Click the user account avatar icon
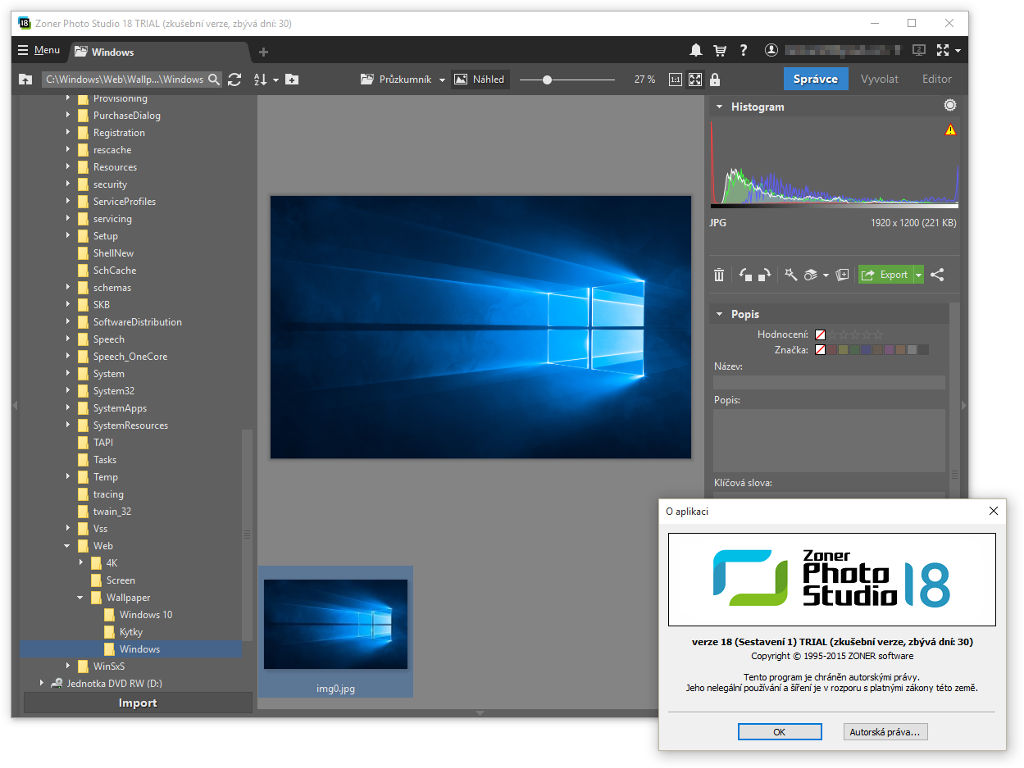 [771, 50]
